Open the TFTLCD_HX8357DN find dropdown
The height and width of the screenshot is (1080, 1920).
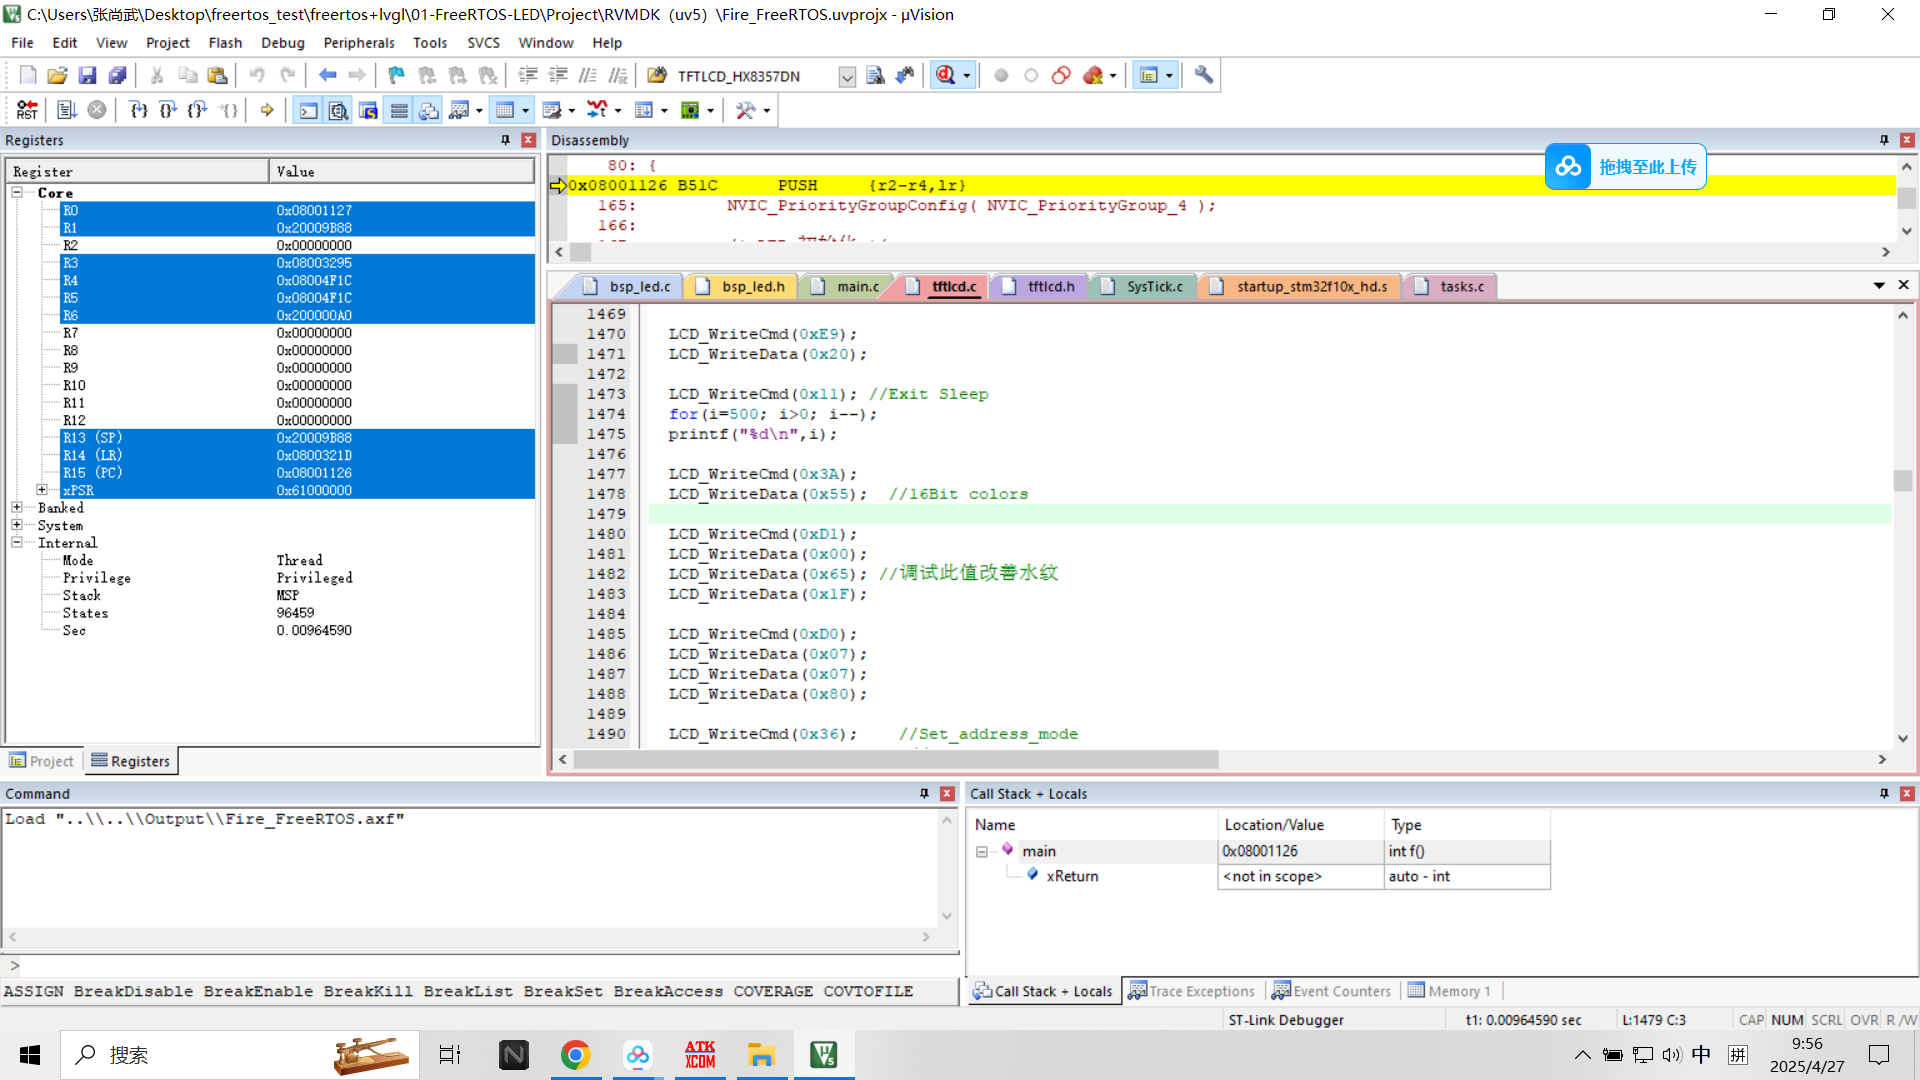(x=846, y=77)
